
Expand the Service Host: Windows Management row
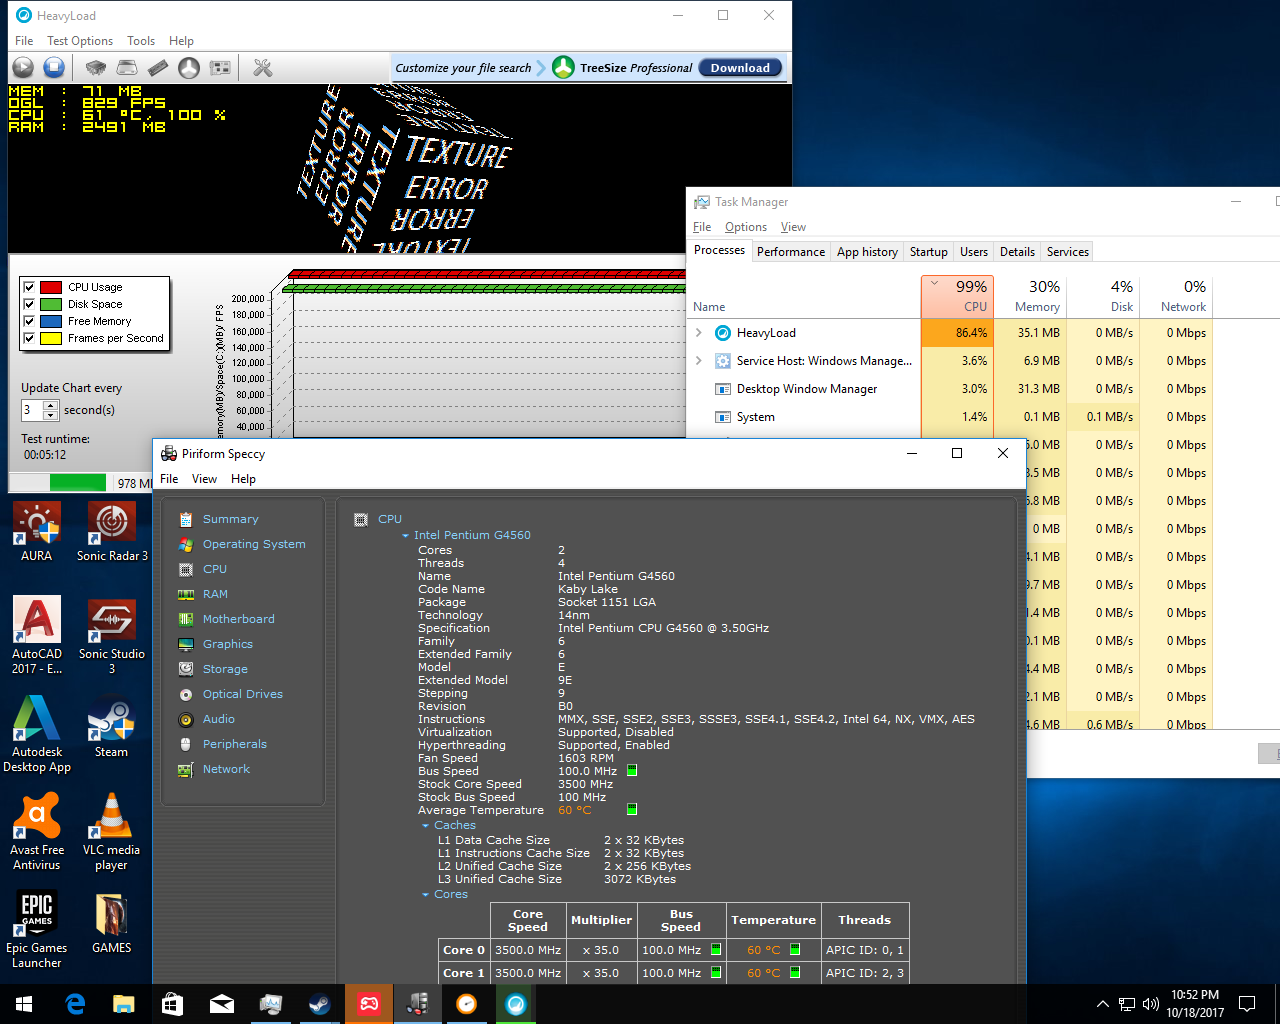[x=699, y=361]
